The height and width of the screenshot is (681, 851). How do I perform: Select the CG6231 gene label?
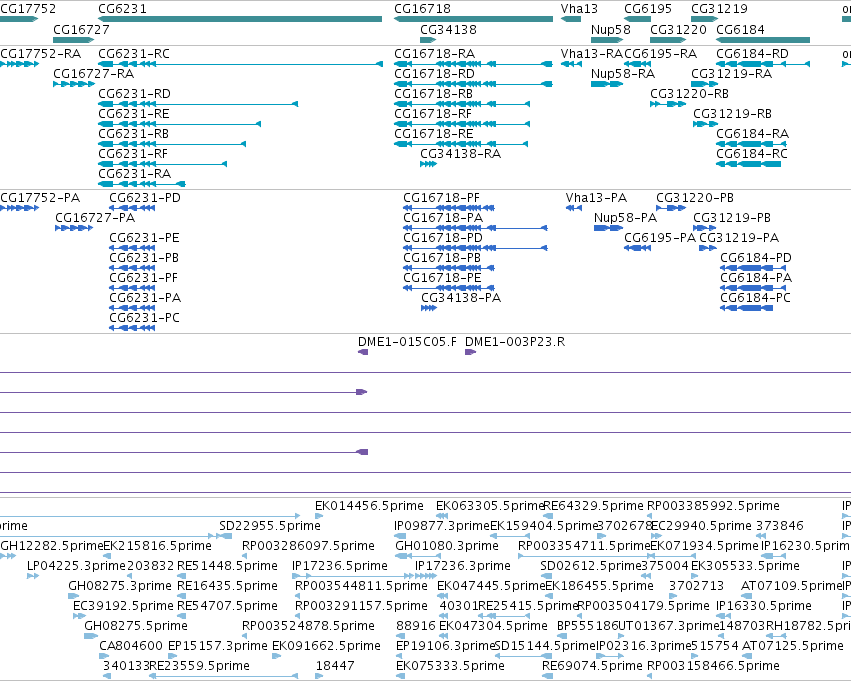tap(122, 9)
